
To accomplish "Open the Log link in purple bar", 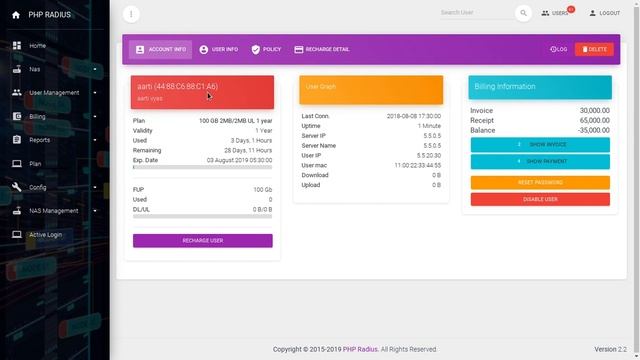I will pos(558,49).
